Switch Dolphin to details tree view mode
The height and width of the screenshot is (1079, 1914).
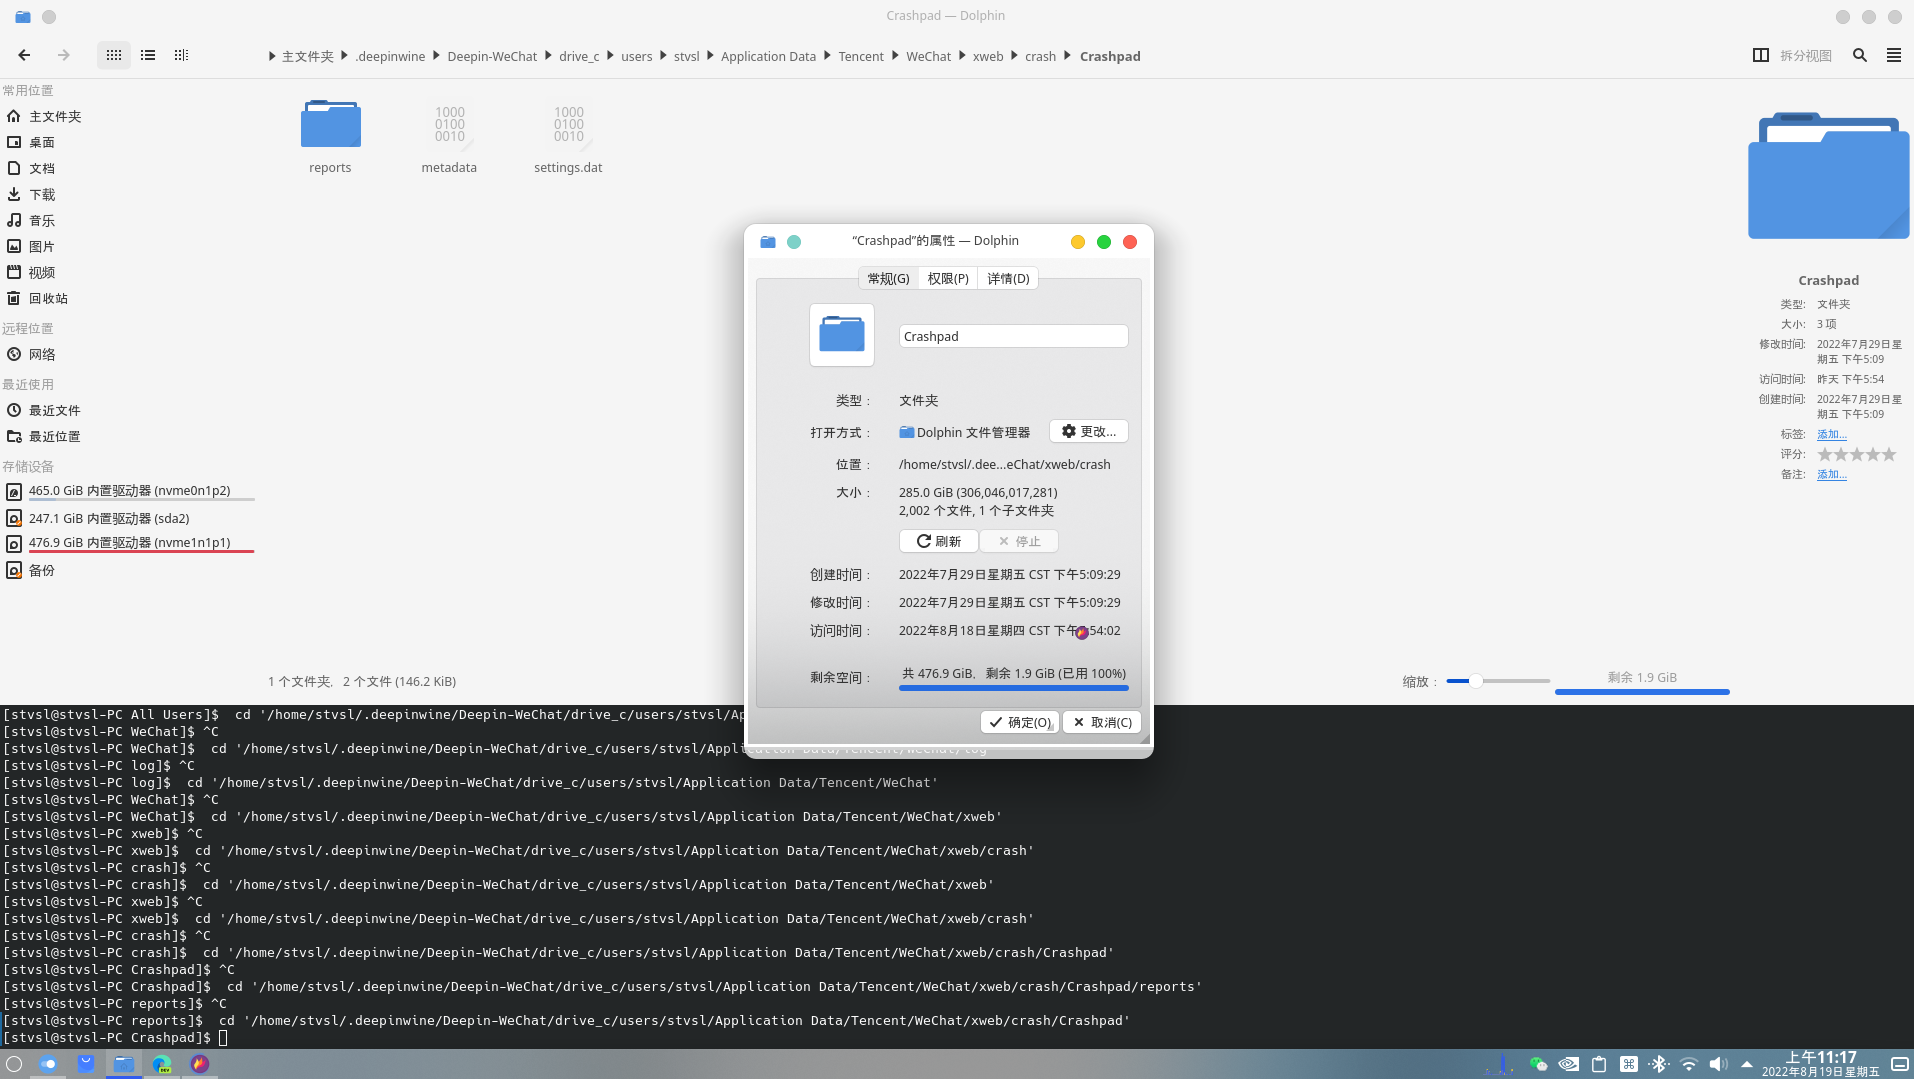pos(181,56)
